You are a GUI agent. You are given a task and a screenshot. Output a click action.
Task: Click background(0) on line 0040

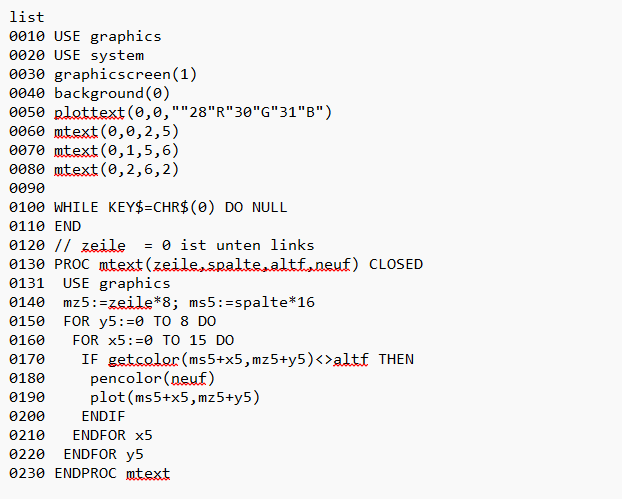(112, 94)
